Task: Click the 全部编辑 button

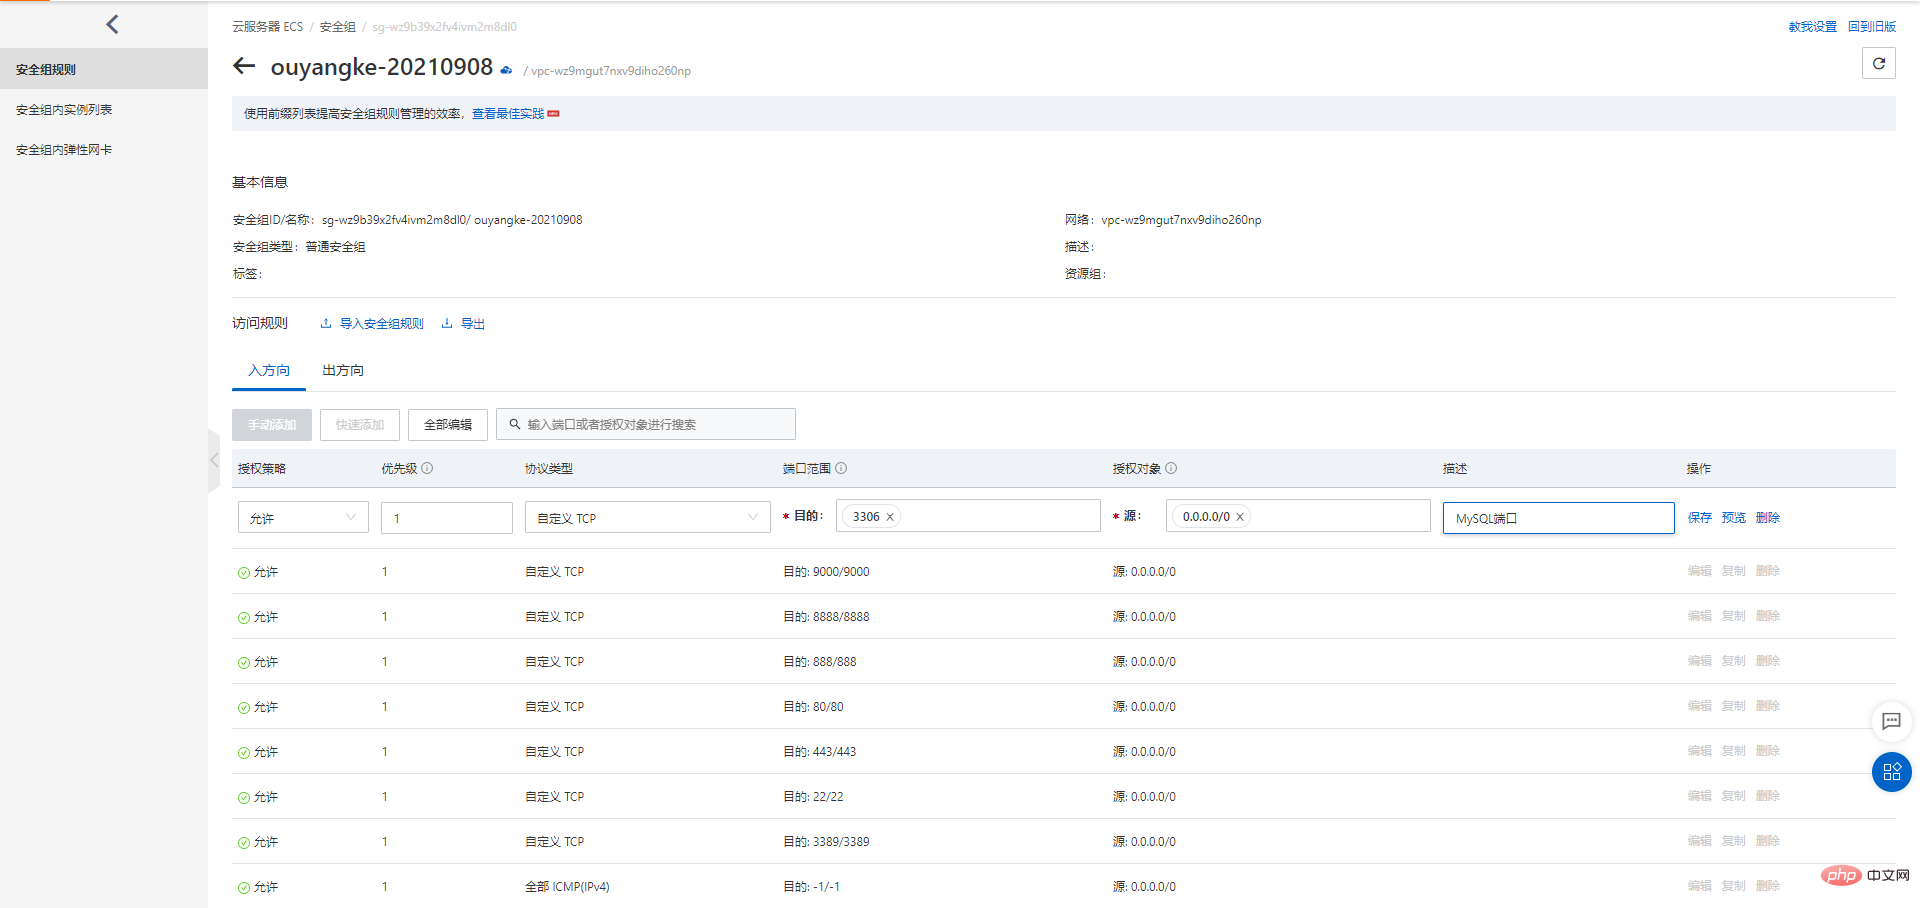Action: pos(448,425)
